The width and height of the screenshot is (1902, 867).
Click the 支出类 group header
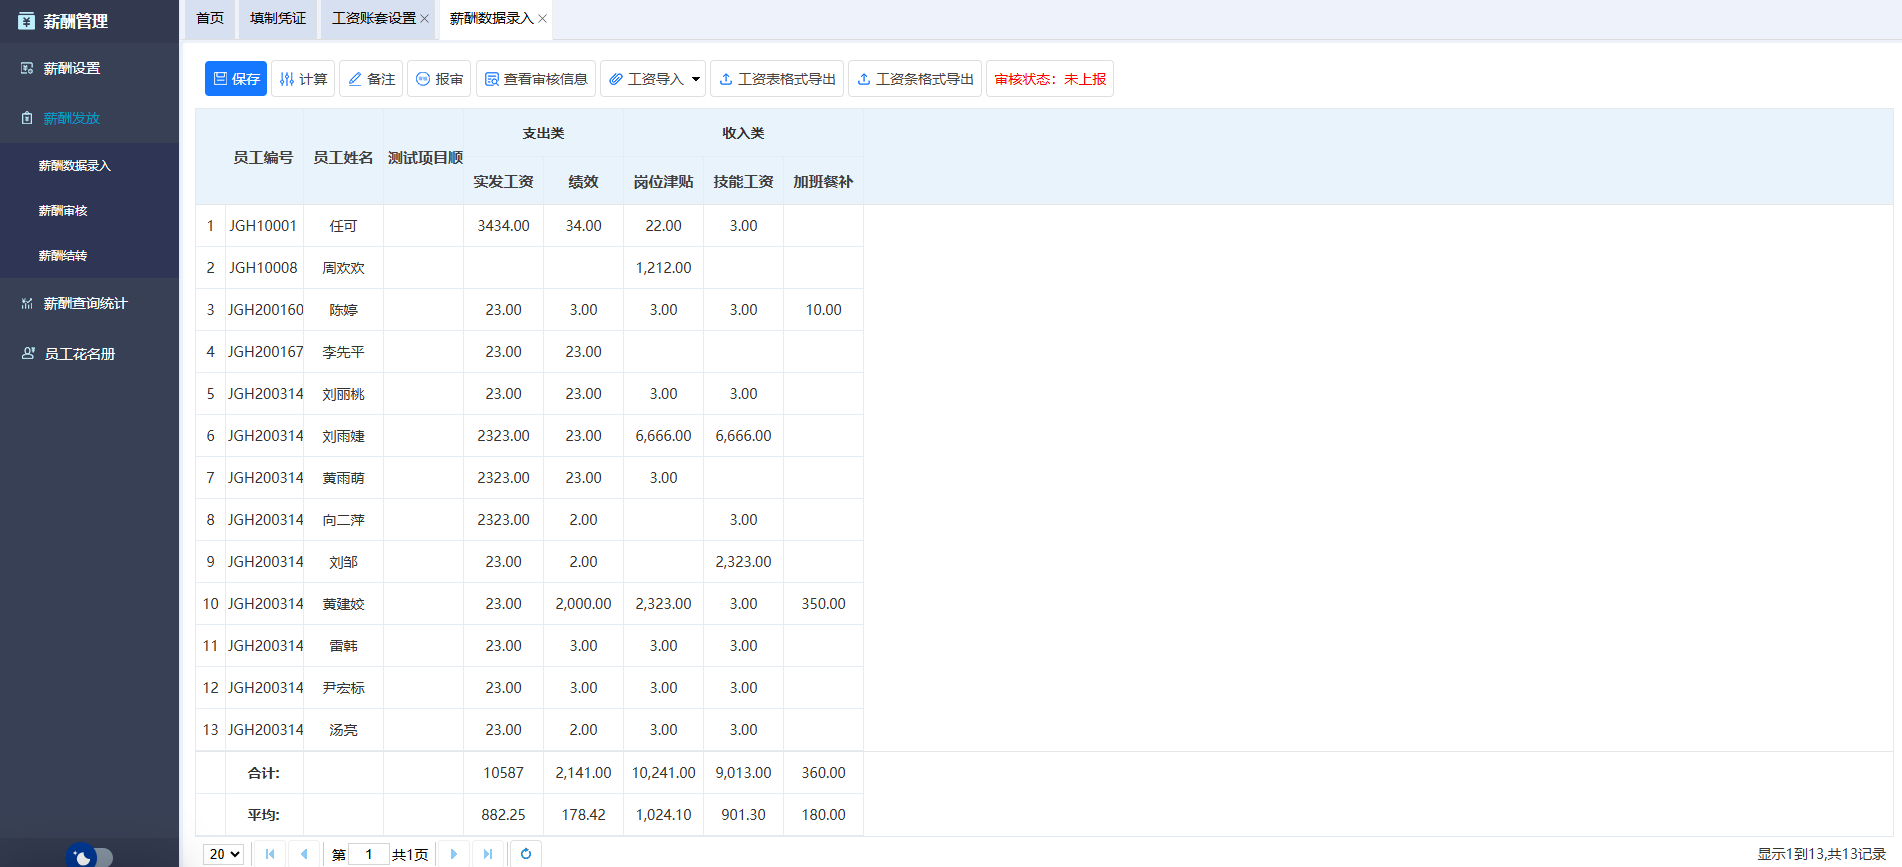[x=543, y=133]
